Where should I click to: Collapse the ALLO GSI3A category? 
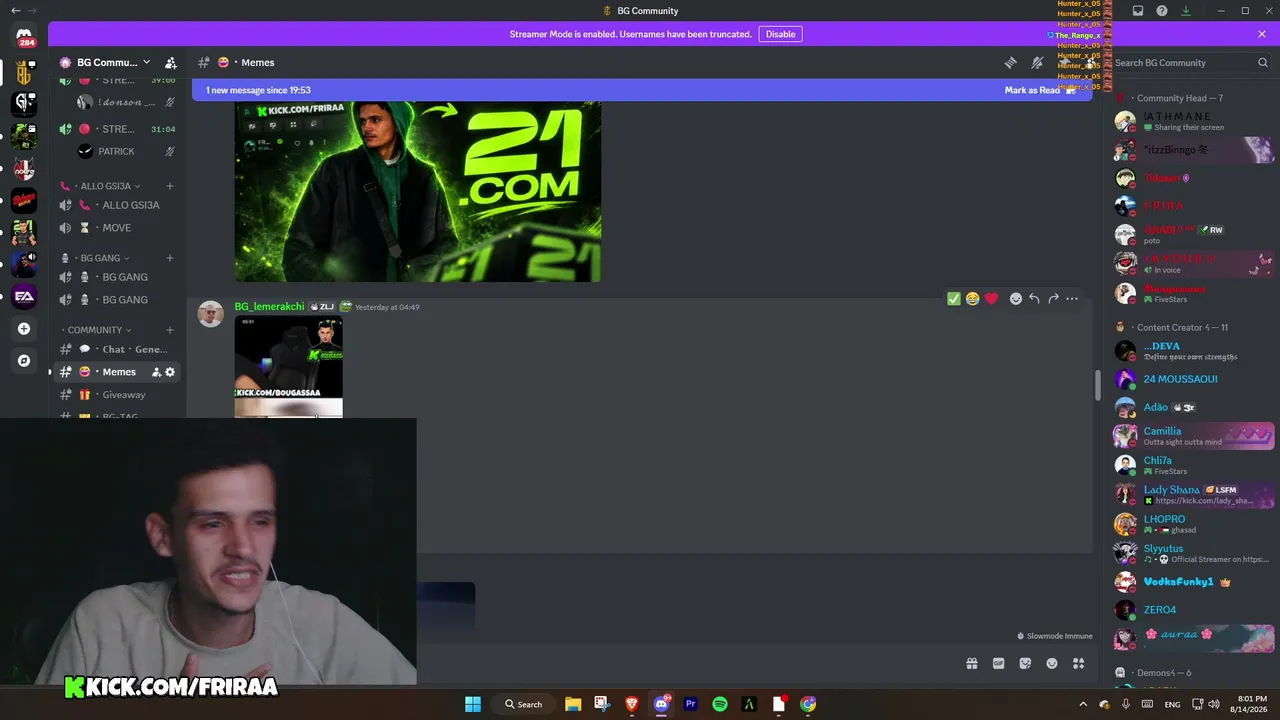click(105, 186)
